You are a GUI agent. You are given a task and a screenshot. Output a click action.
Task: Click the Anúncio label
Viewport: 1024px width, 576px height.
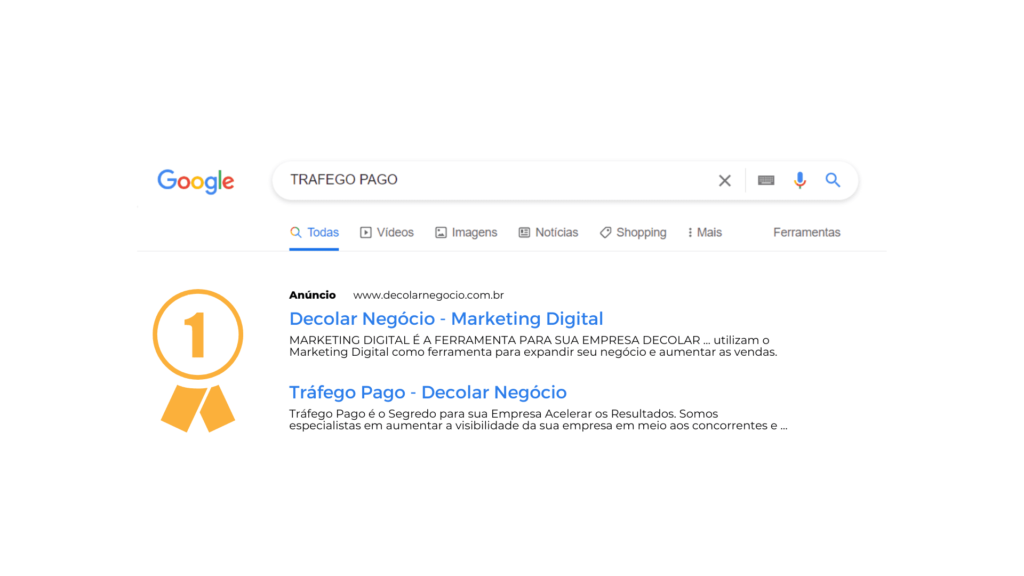click(312, 295)
